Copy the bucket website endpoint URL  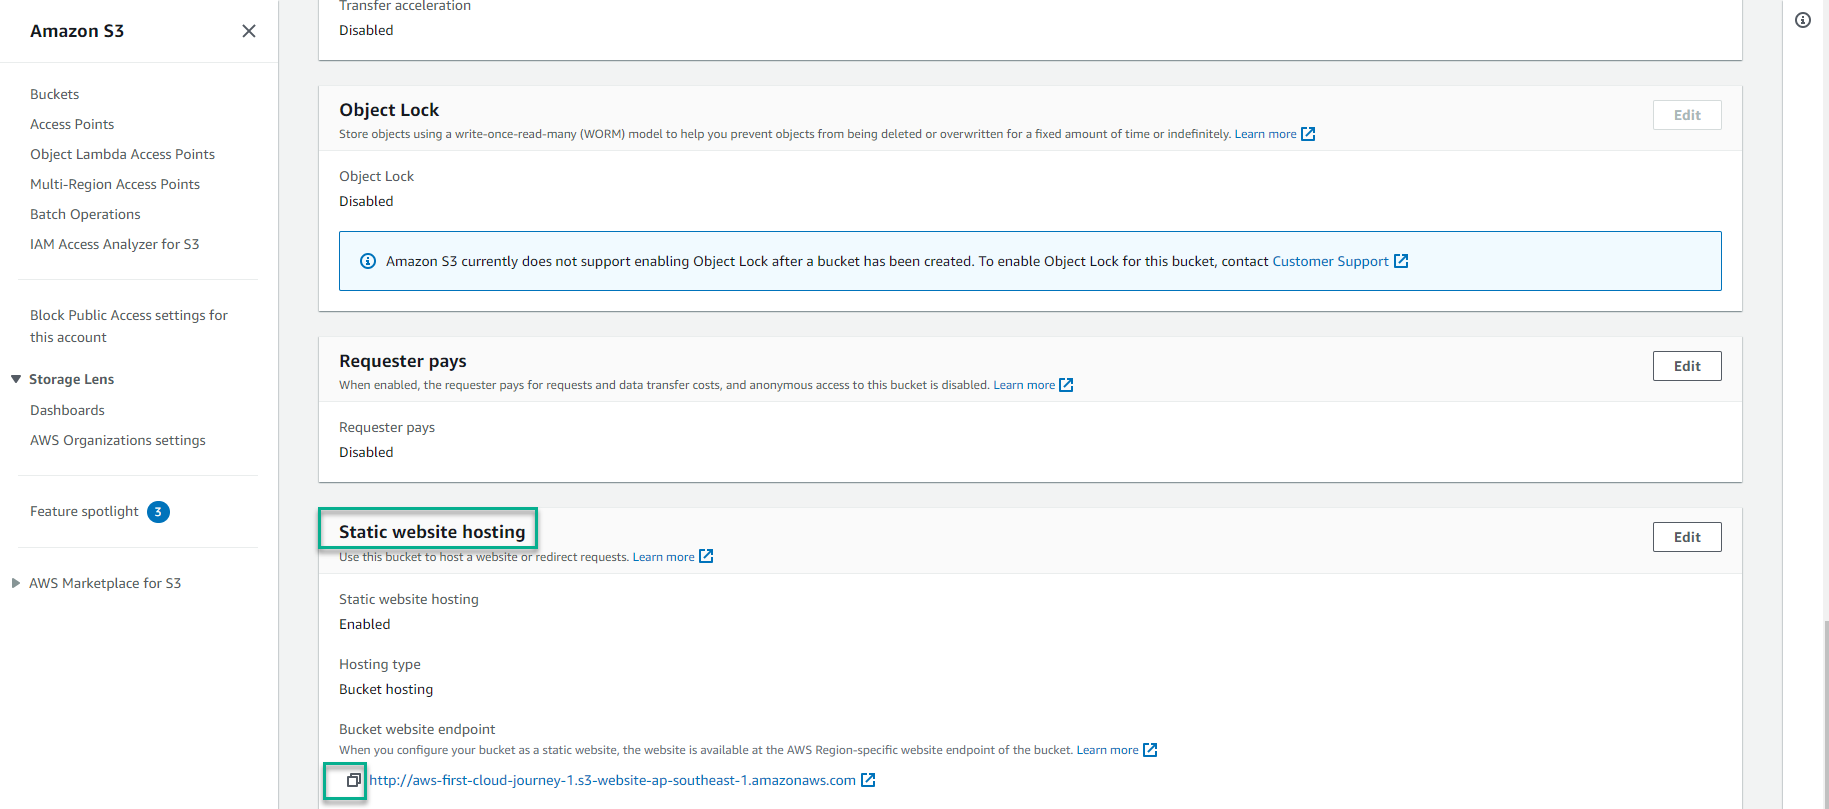click(x=353, y=780)
